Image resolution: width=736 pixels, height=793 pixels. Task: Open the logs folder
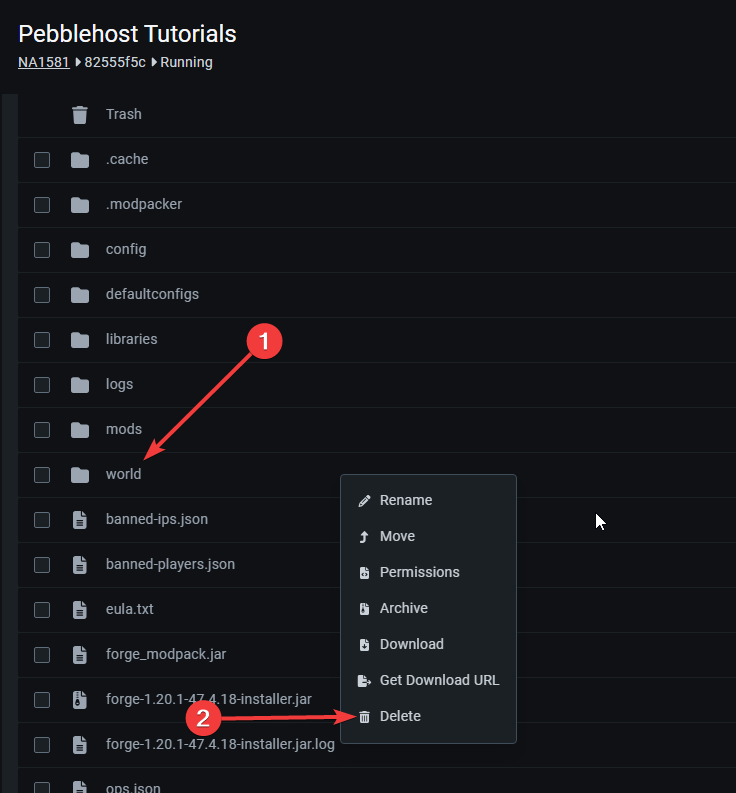119,384
